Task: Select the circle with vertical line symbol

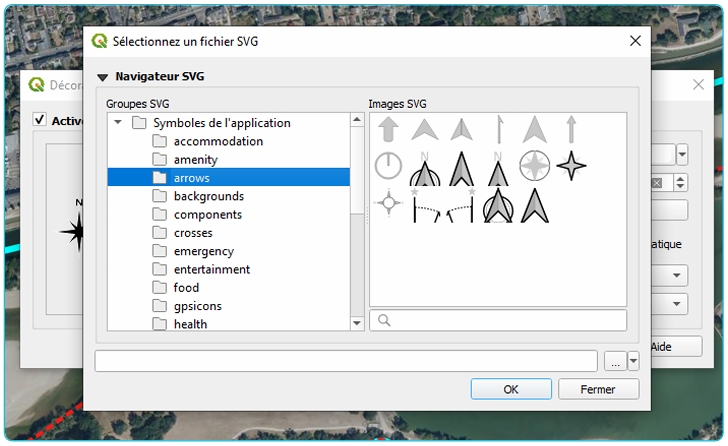Action: (388, 166)
